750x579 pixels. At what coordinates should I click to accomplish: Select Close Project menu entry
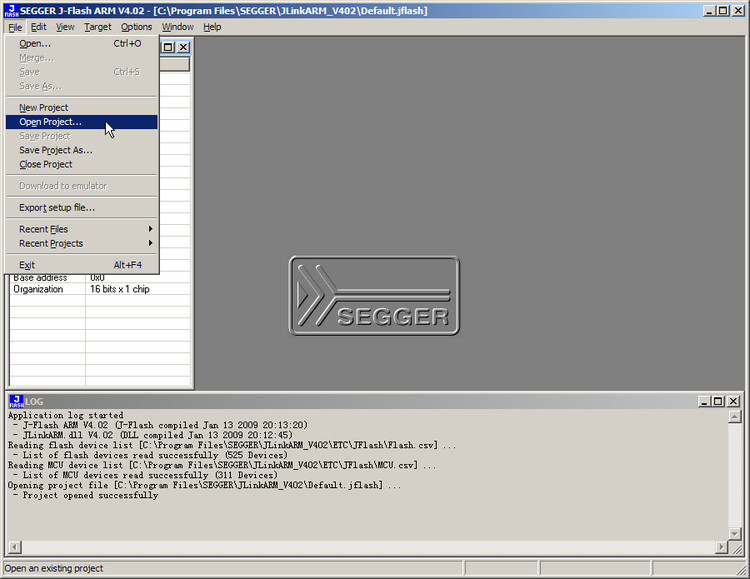81,165
